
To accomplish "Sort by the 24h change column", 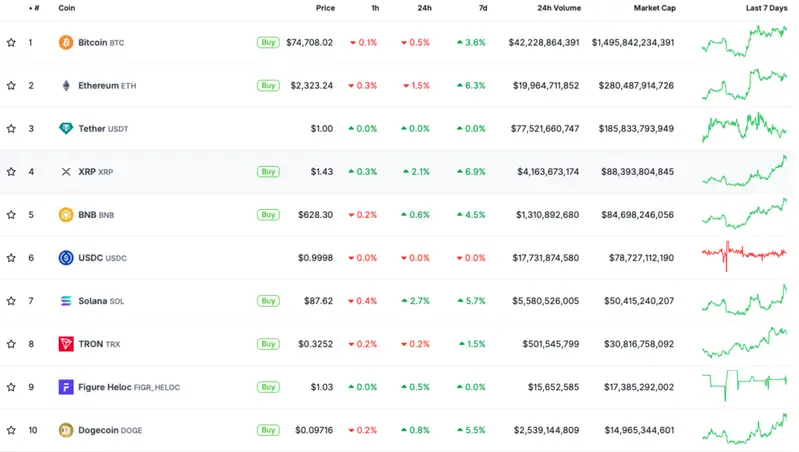I will 424,8.
